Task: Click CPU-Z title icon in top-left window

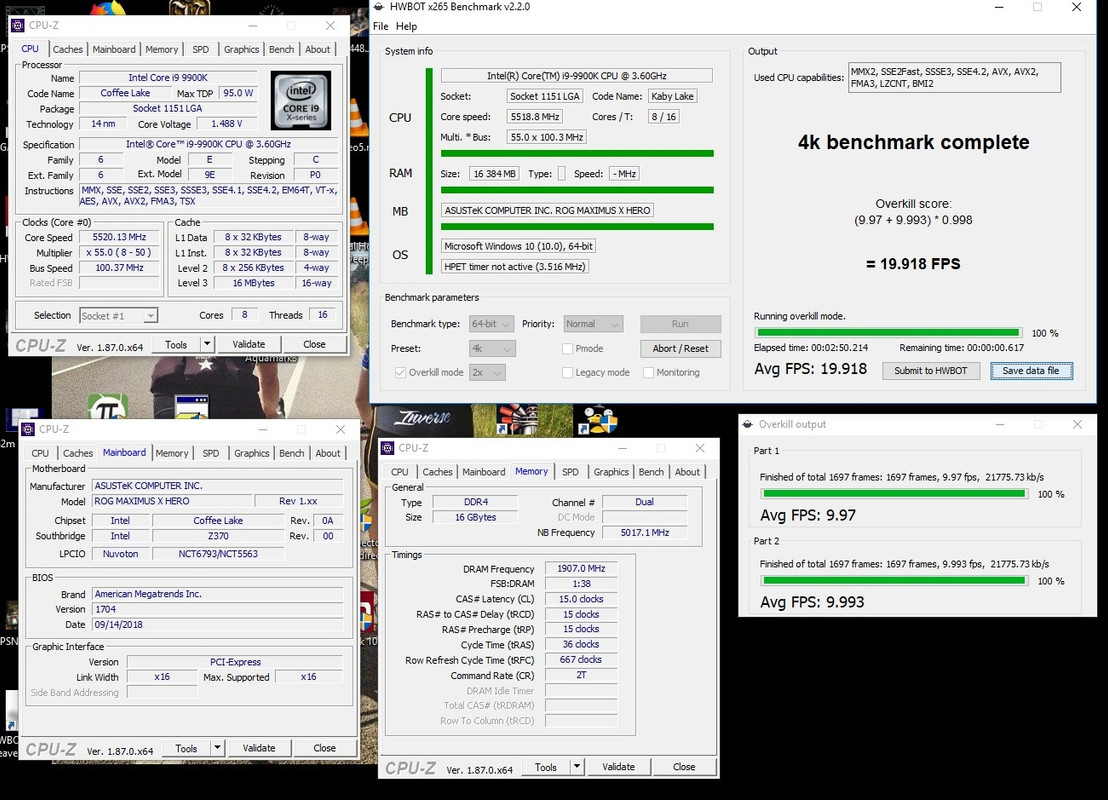Action: click(x=18, y=25)
